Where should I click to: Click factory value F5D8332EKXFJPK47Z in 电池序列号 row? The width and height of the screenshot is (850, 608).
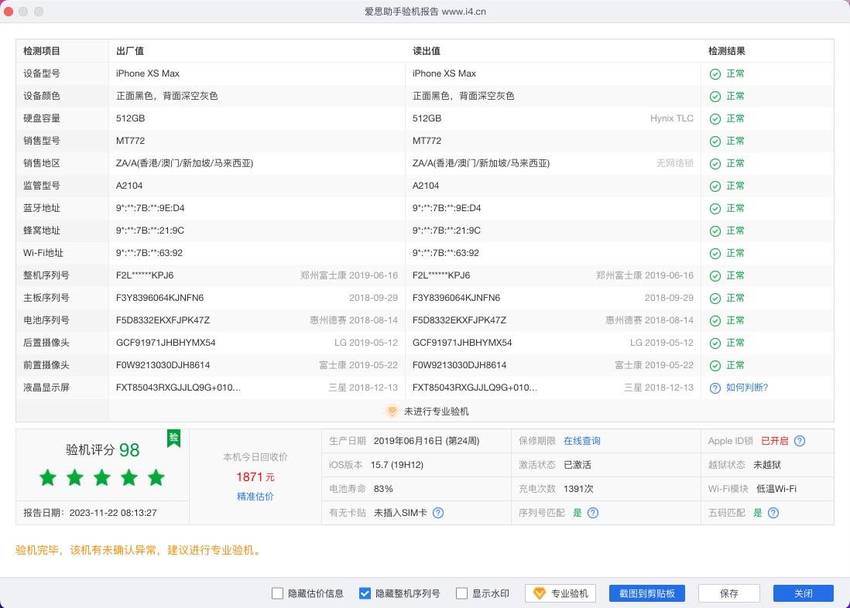[x=163, y=320]
